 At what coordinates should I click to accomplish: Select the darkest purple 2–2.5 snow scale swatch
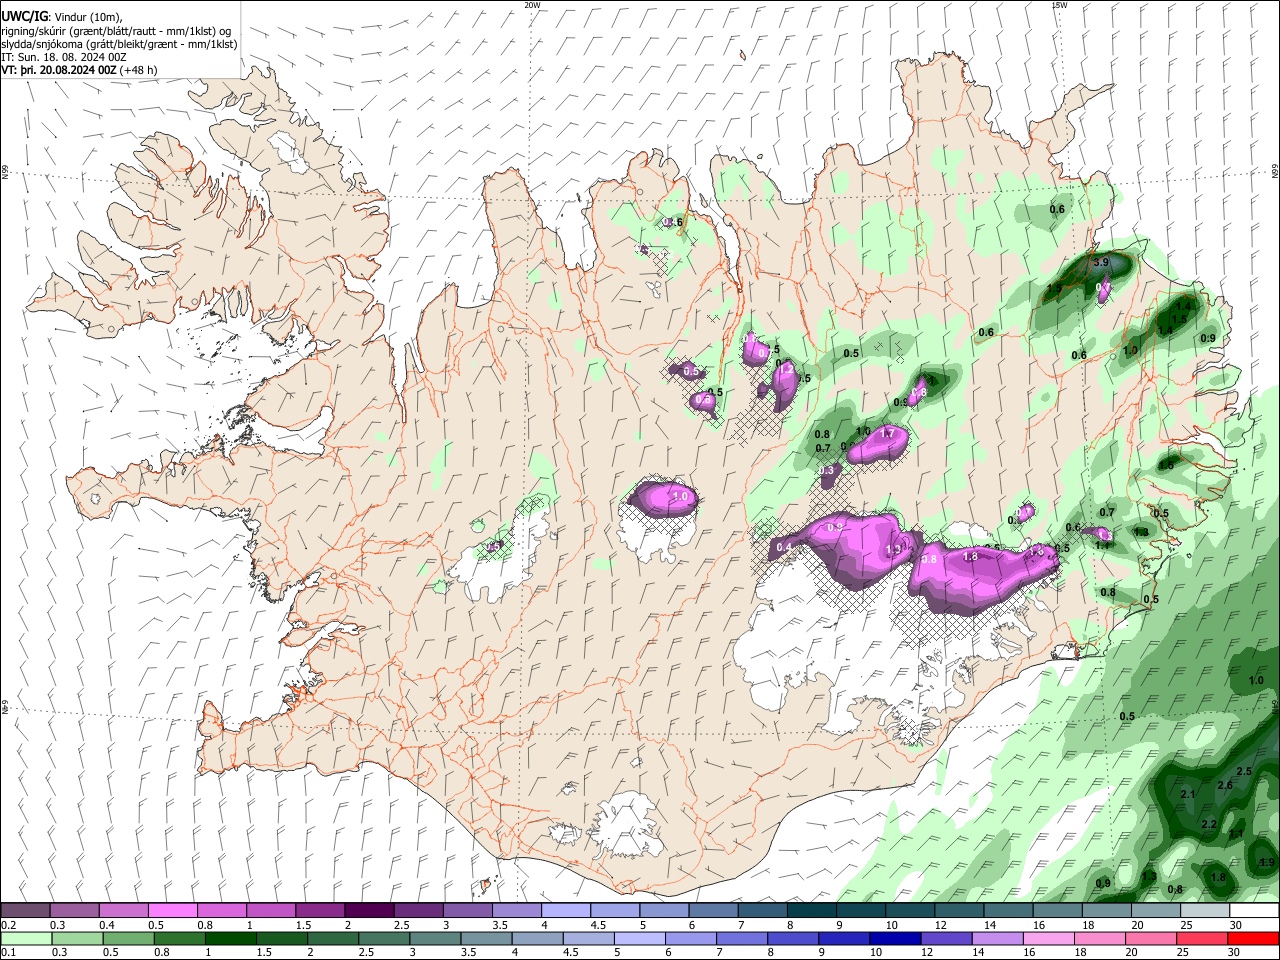click(x=369, y=911)
